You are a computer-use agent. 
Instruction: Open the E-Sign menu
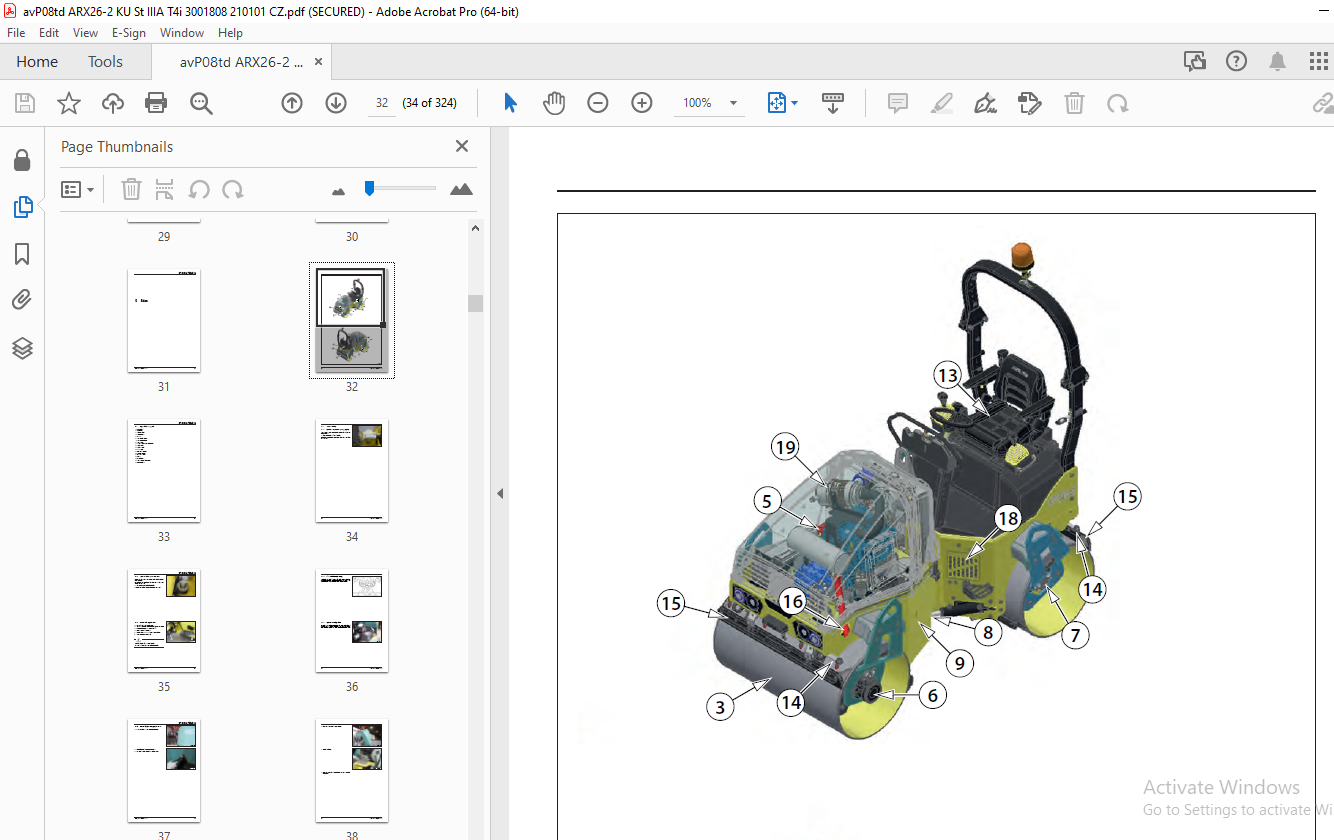pos(129,33)
